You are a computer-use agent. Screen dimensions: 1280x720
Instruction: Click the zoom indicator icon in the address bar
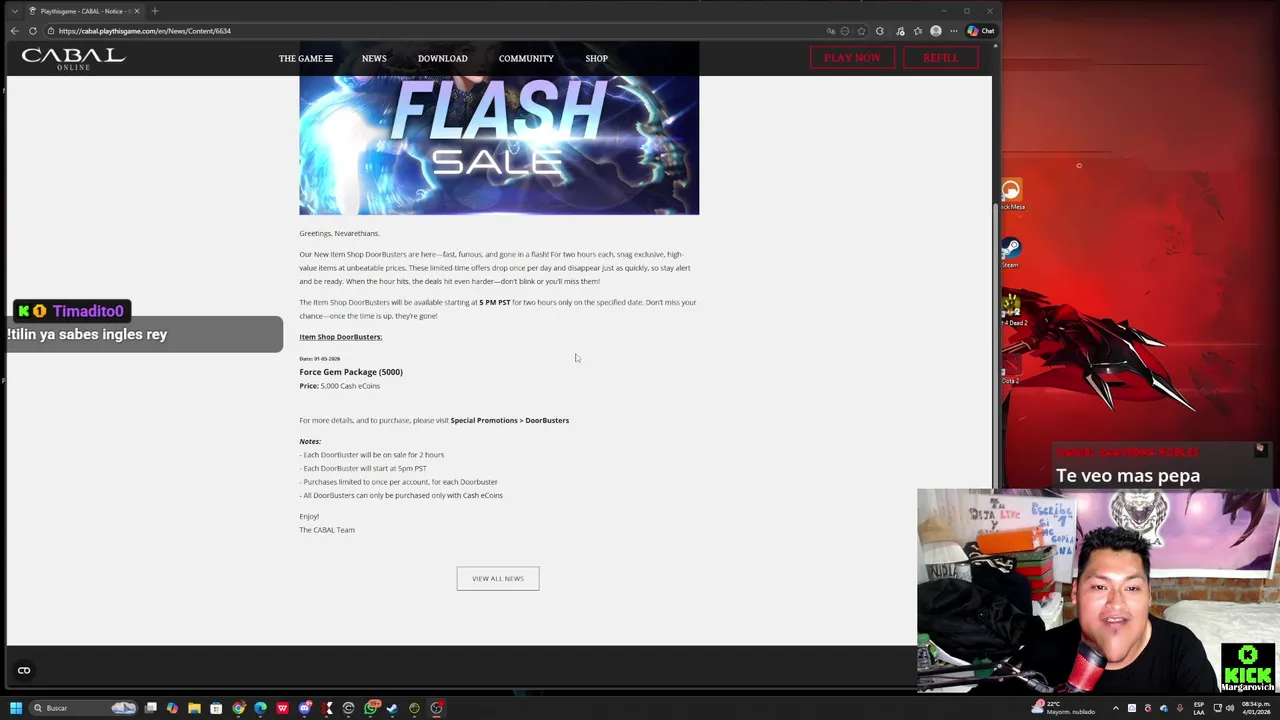point(845,31)
